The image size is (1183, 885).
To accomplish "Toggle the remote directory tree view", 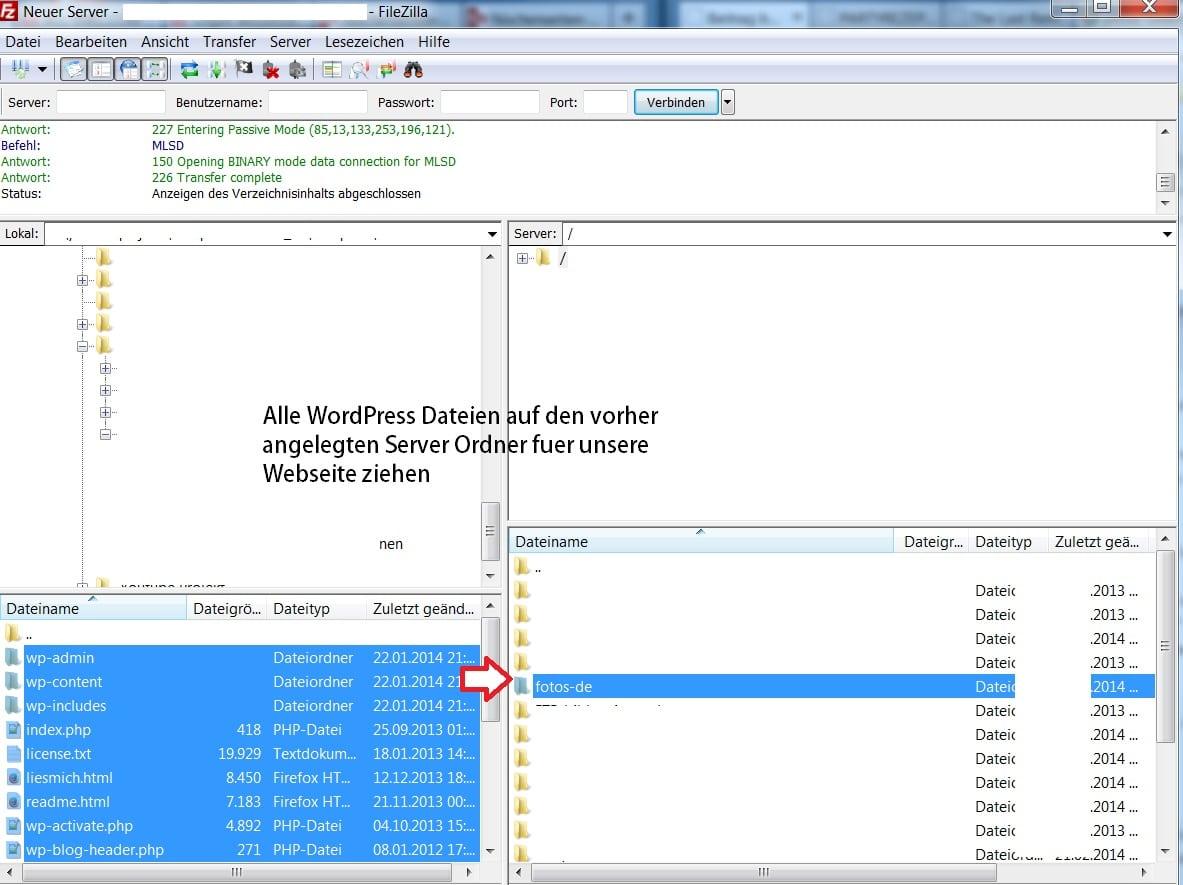I will [x=128, y=69].
